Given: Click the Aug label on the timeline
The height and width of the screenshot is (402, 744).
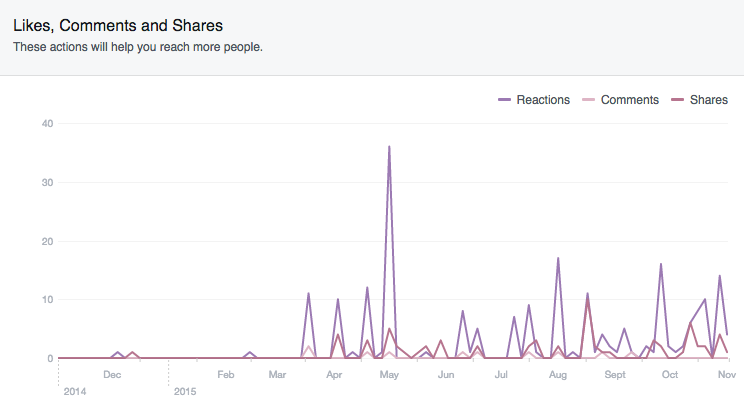Looking at the screenshot, I should pos(558,375).
